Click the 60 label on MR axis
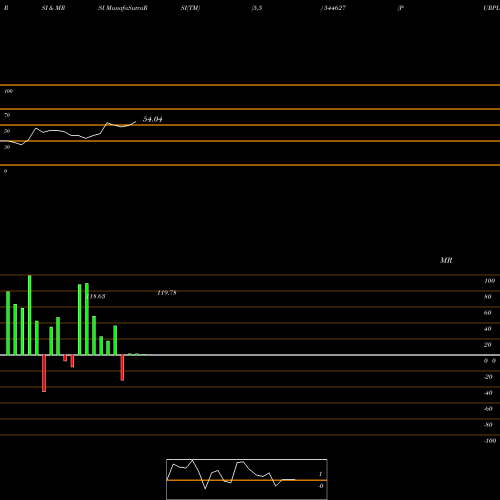The width and height of the screenshot is (500, 500). tap(488, 313)
